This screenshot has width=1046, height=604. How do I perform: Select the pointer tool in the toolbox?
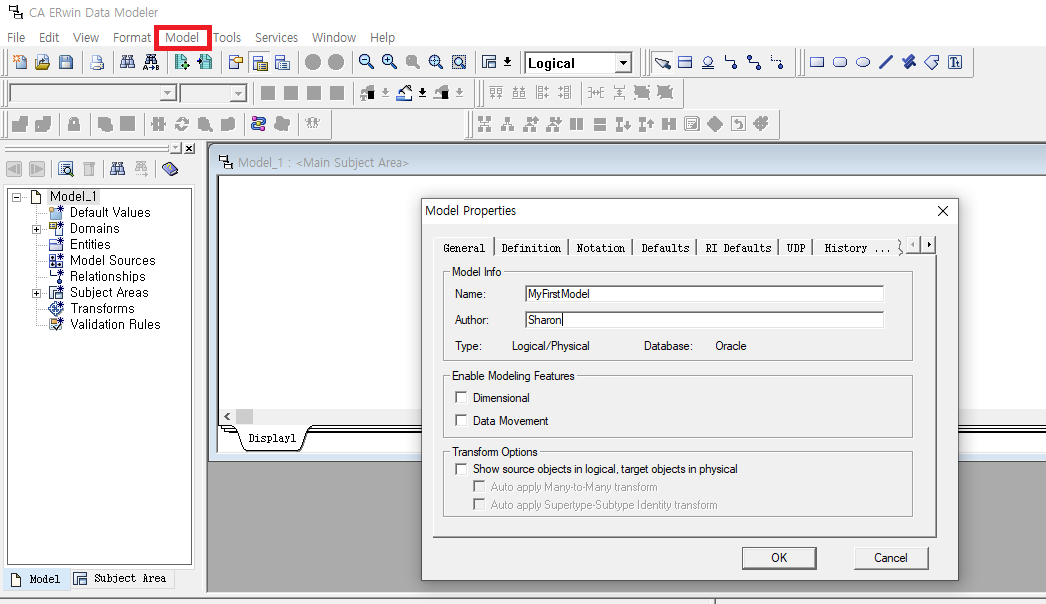[x=662, y=63]
